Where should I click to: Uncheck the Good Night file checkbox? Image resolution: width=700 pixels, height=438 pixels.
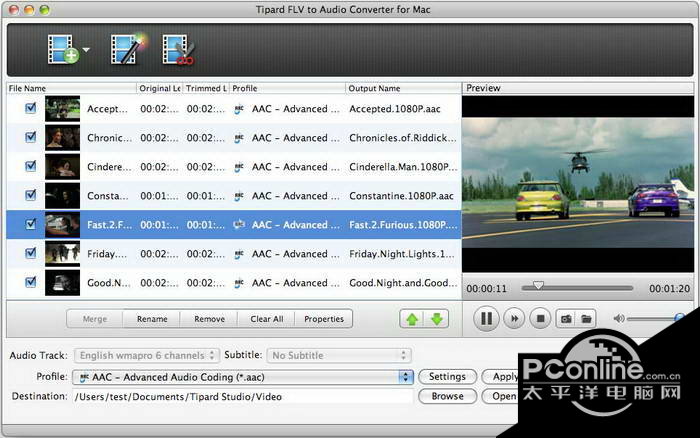(x=31, y=282)
